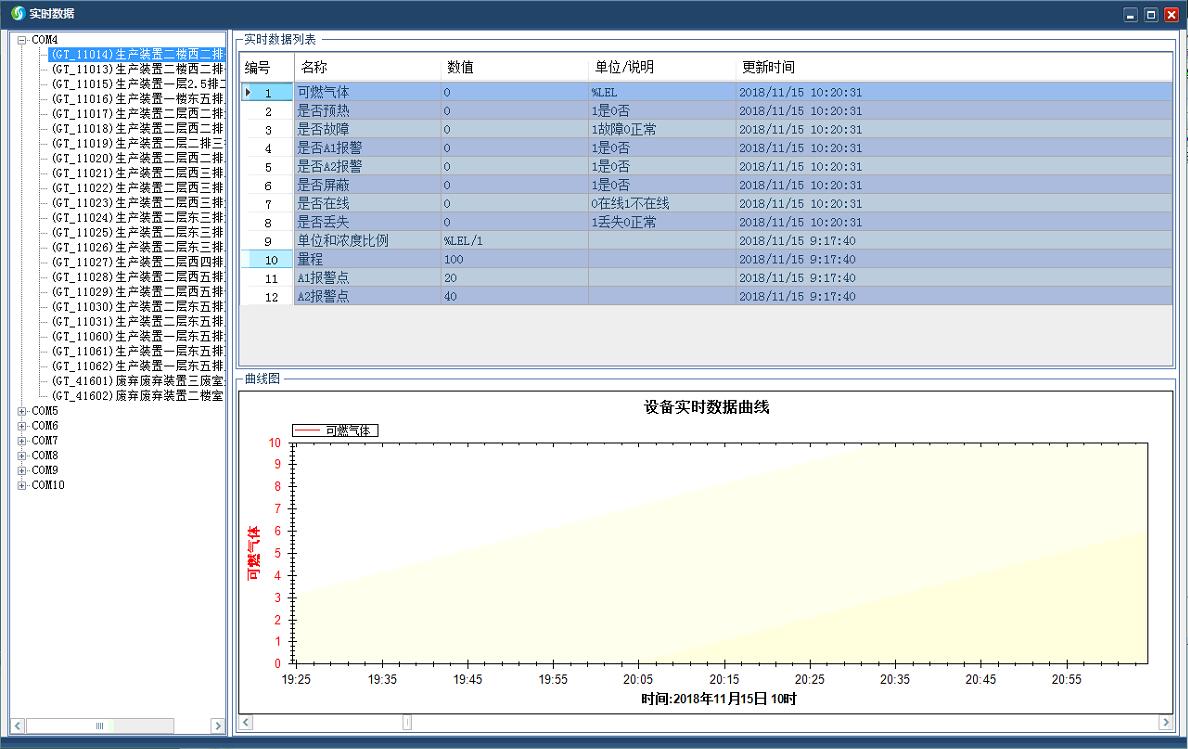Click the right arrow of tree scrollbar
Image resolution: width=1188 pixels, height=749 pixels.
(217, 725)
